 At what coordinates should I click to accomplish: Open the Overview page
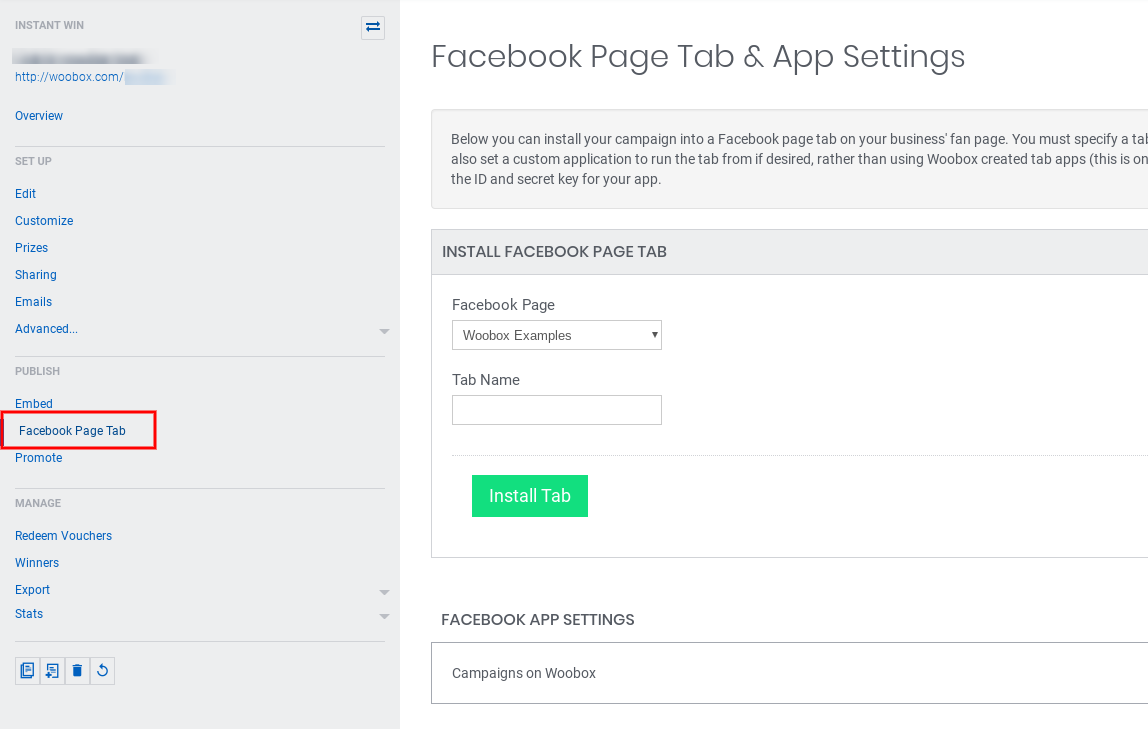38,115
